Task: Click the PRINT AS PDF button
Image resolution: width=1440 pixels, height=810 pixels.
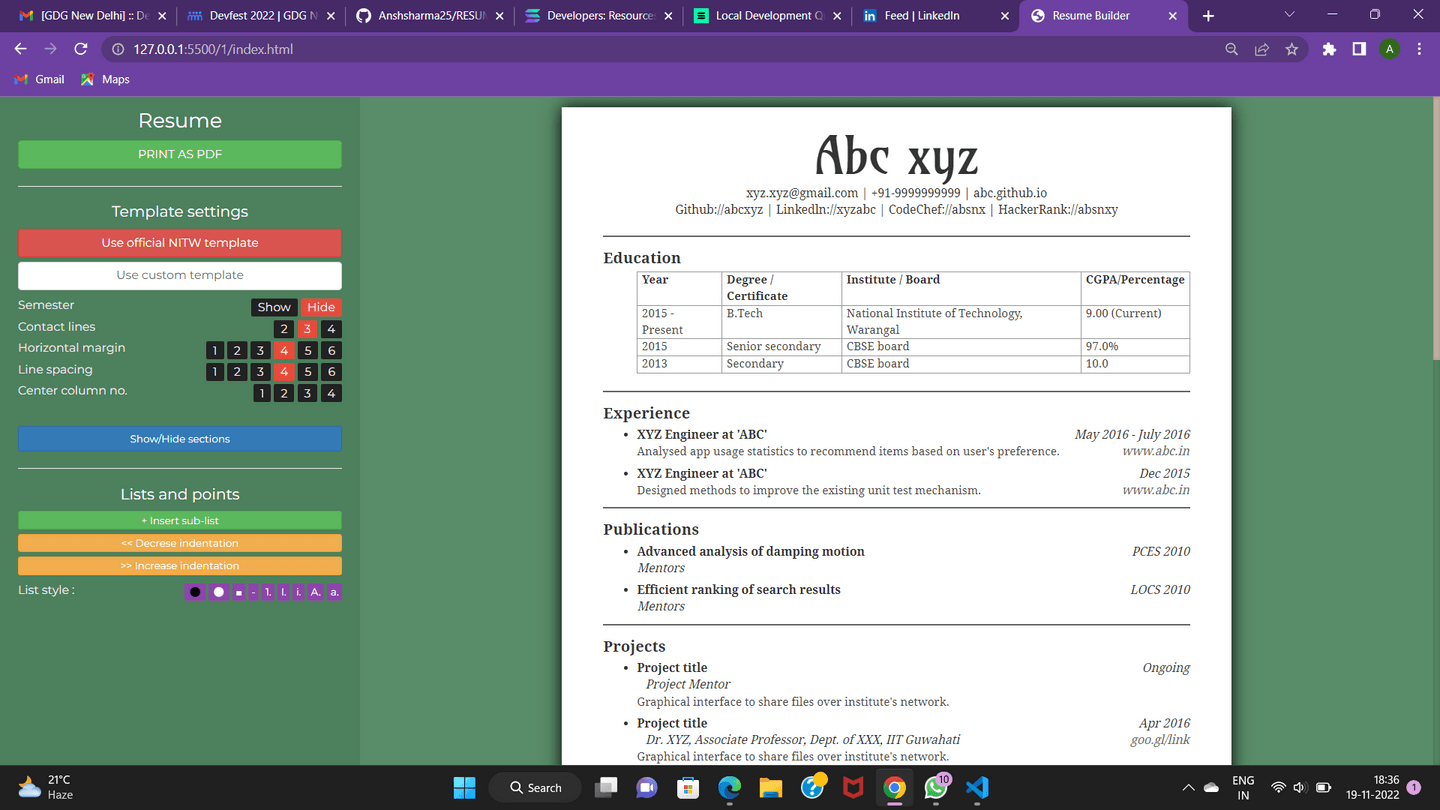Action: tap(180, 154)
